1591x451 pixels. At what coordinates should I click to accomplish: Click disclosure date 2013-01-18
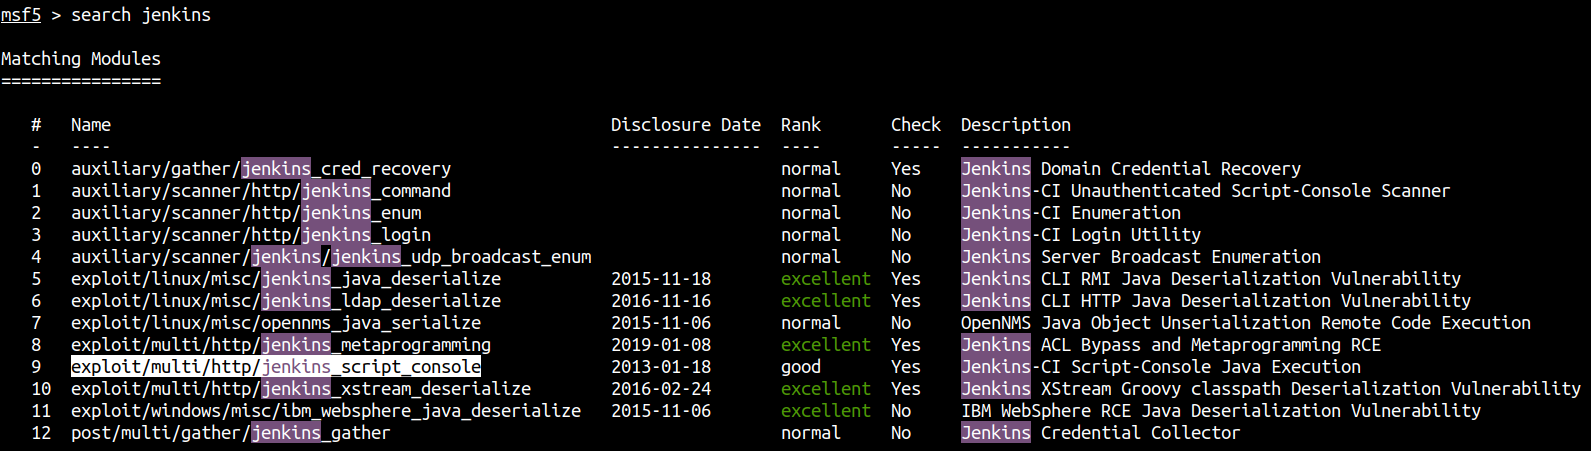pyautogui.click(x=661, y=367)
